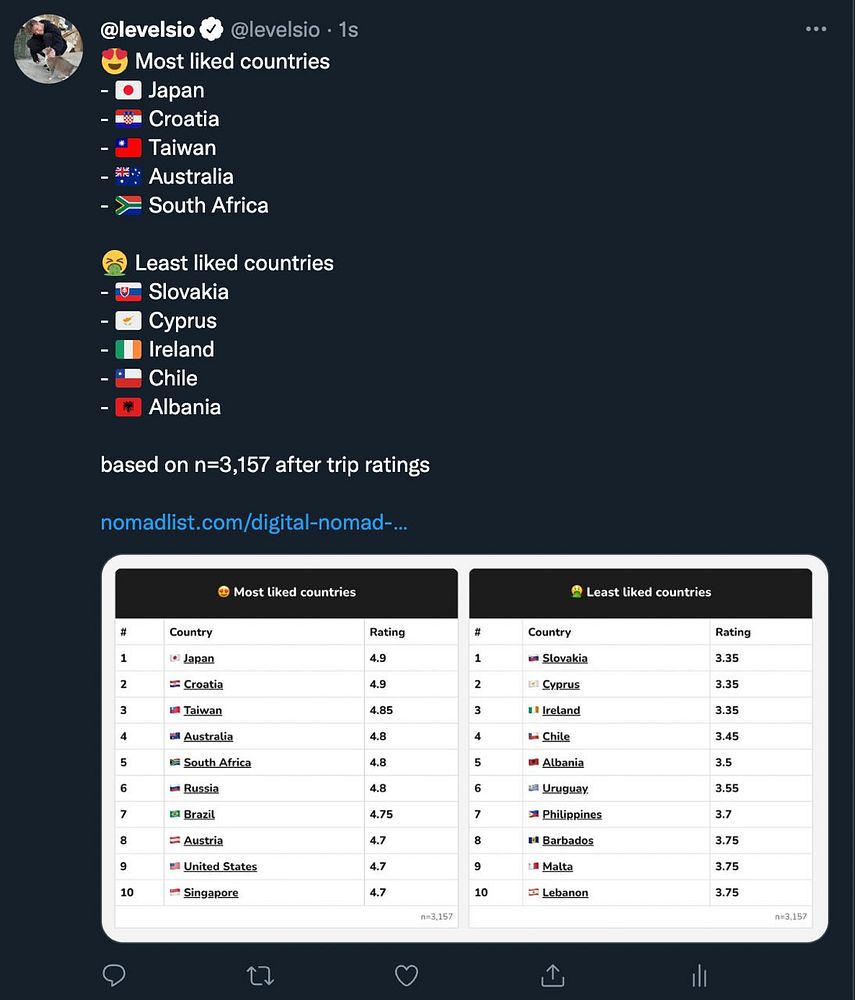View tweet analytics bar chart icon

(699, 975)
